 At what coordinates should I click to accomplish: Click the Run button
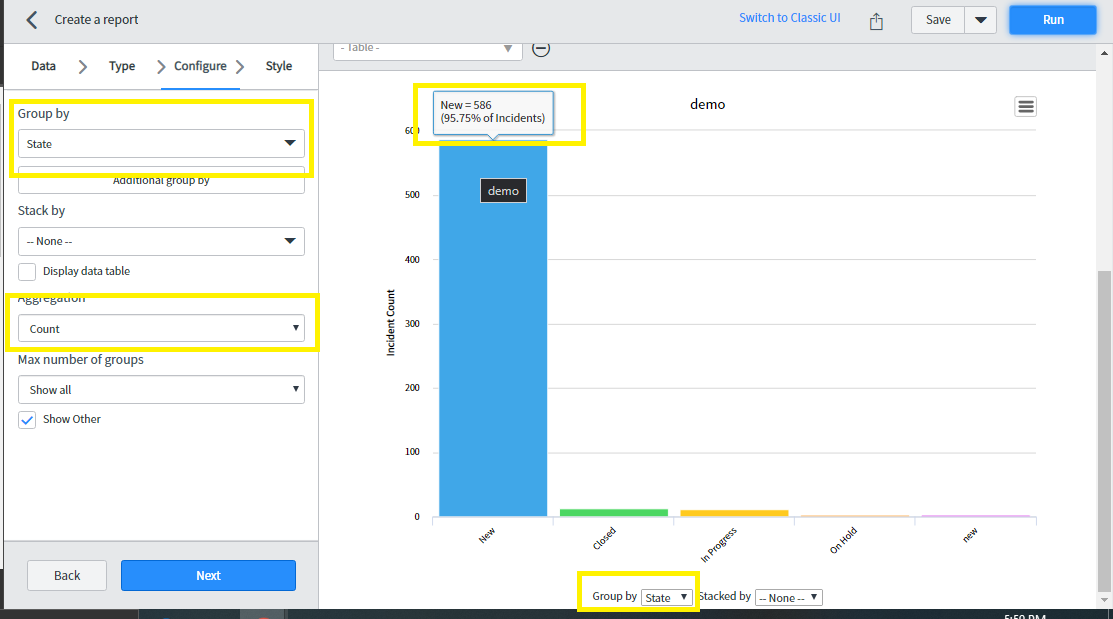1052,19
